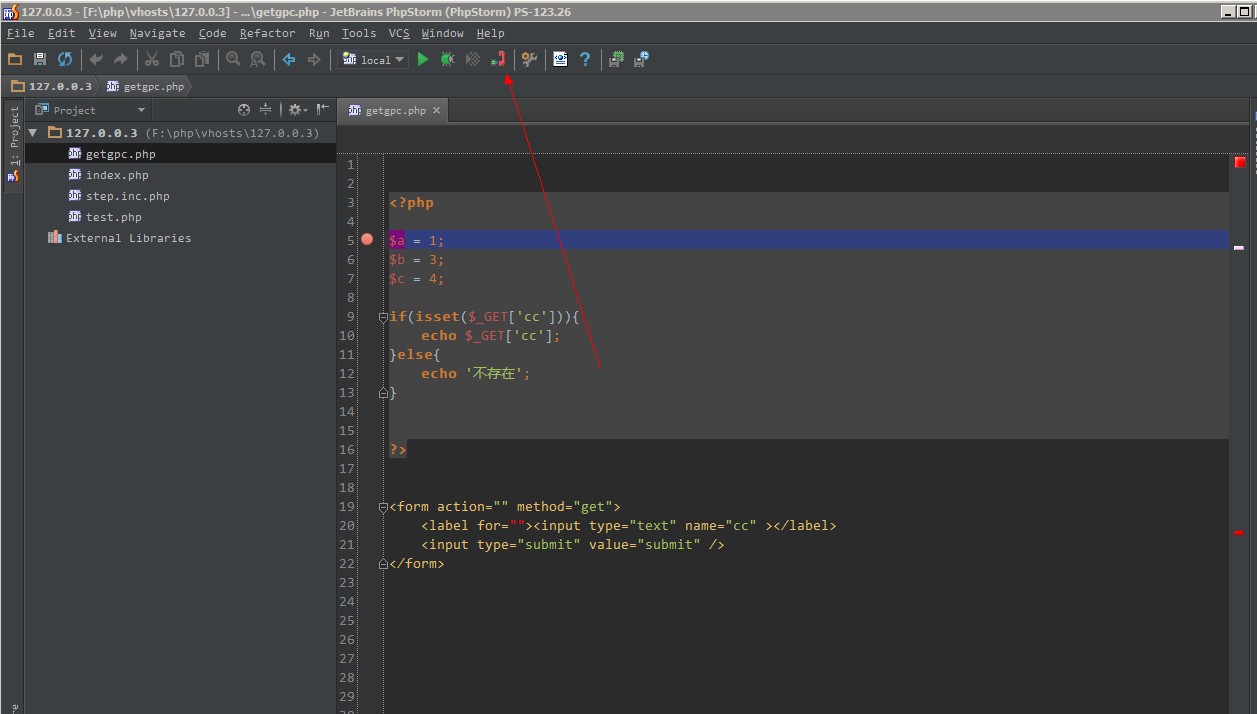Click the pink breakpoint stripe mark

[1239, 247]
